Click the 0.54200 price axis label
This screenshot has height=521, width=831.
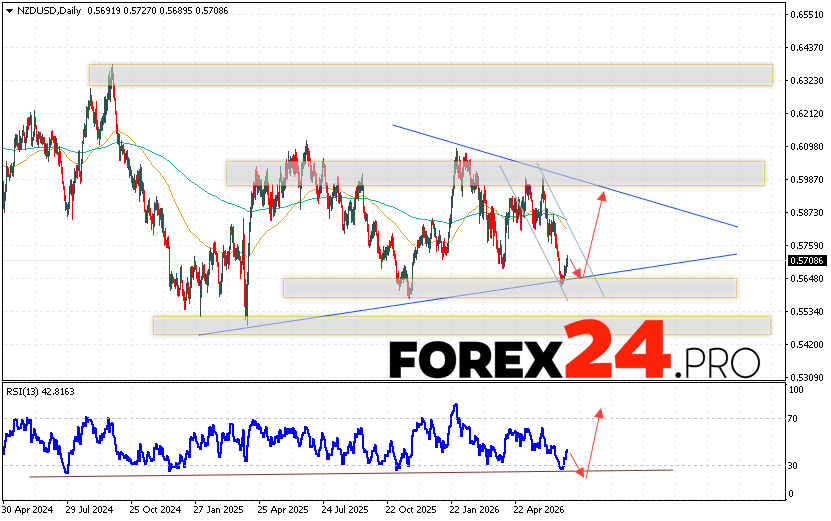tap(807, 345)
